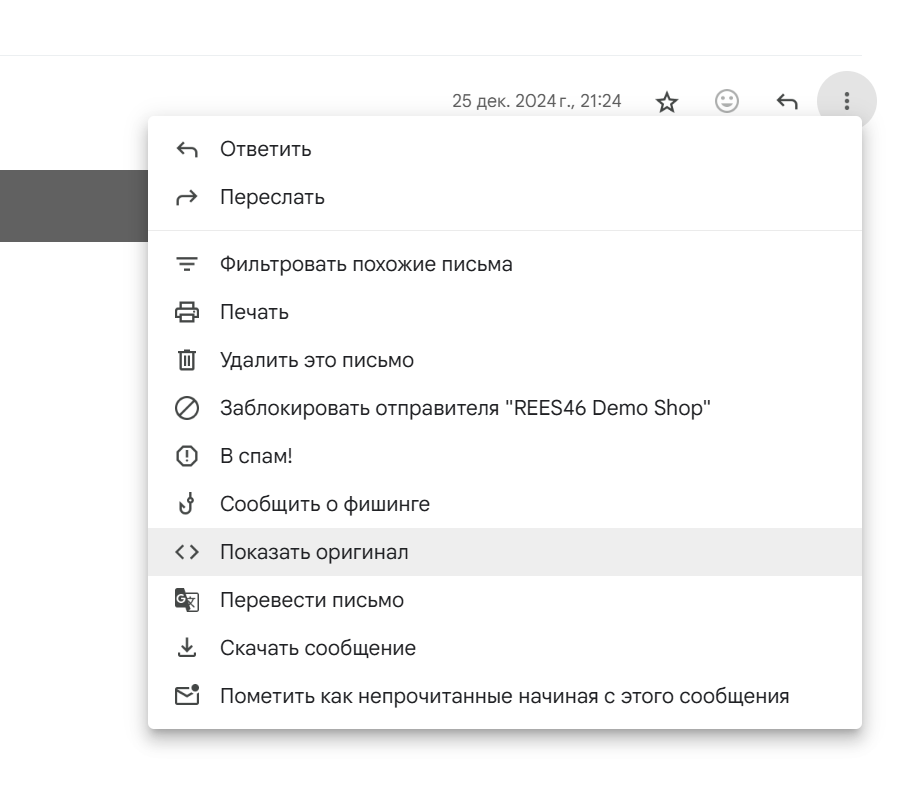Screen dimensions: 898x812
Task: Click the trash can icon
Action: (x=187, y=360)
